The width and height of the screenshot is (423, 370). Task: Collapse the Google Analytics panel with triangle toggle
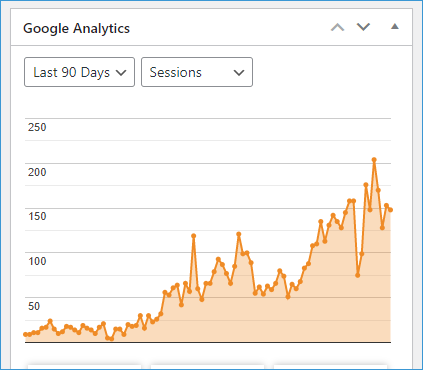[x=395, y=27]
